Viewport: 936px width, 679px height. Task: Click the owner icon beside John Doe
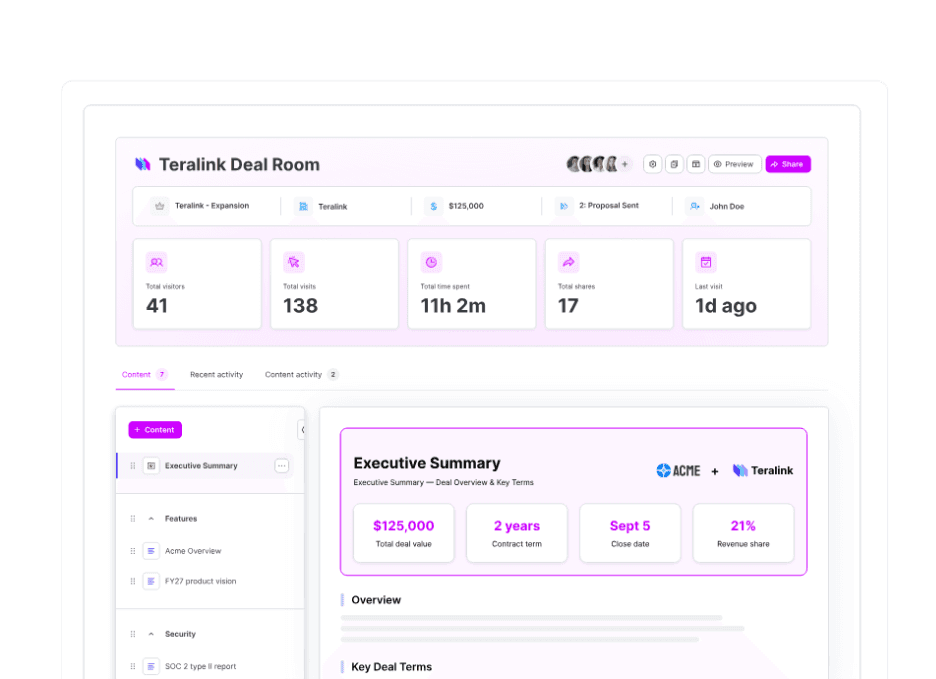pos(694,206)
